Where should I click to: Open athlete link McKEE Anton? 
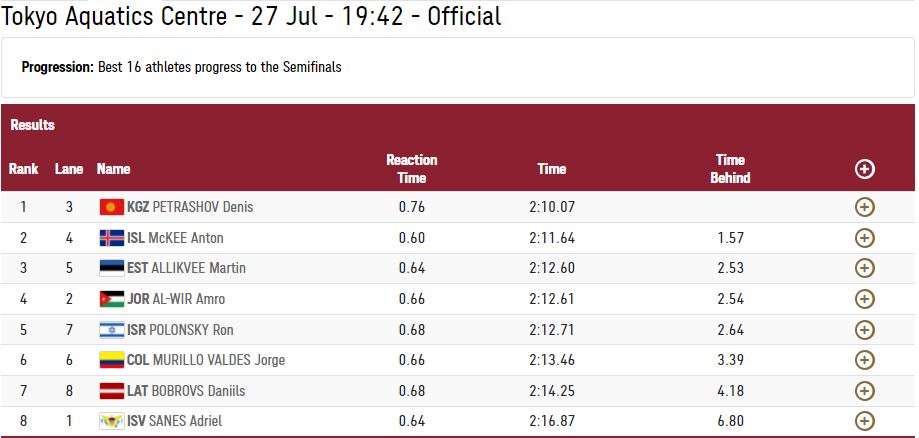tap(186, 238)
